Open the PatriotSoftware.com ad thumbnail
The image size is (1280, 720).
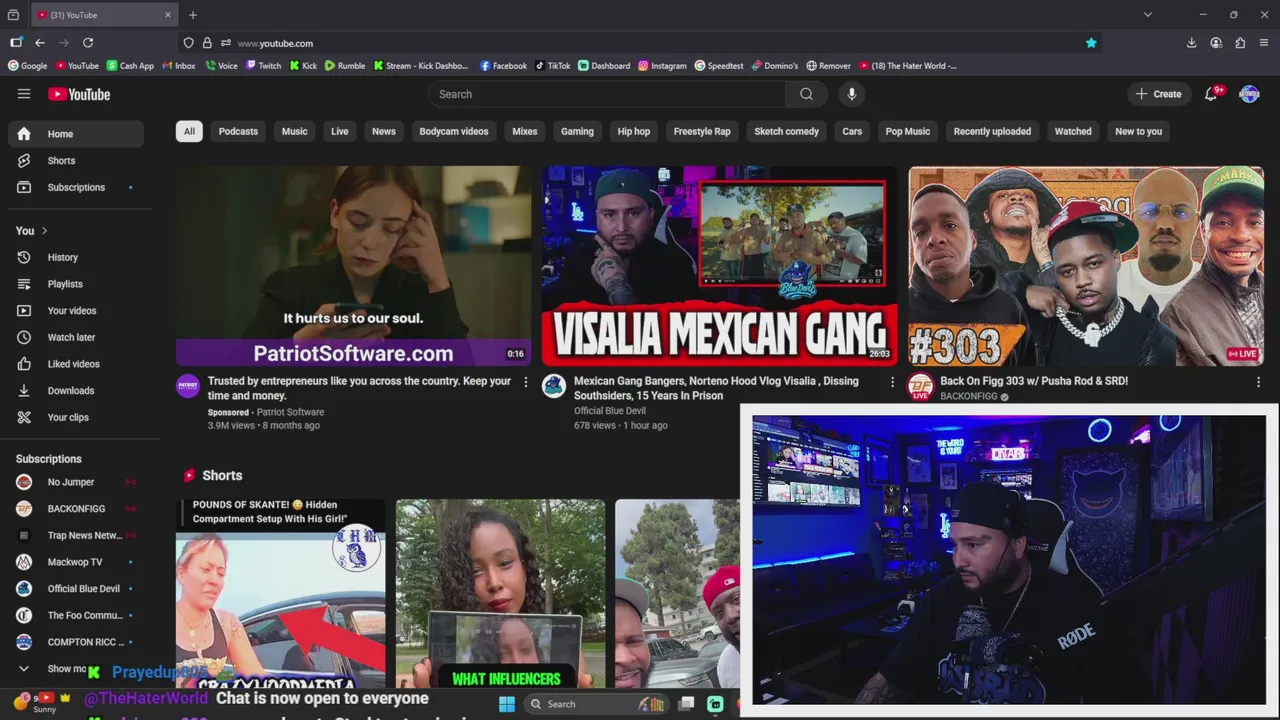pyautogui.click(x=353, y=266)
